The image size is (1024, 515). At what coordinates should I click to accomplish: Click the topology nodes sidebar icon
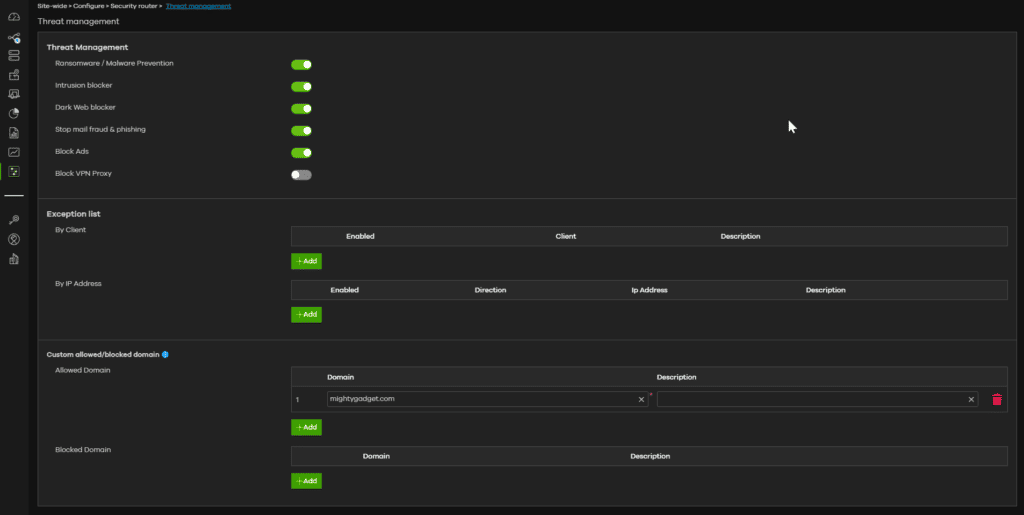[x=14, y=37]
